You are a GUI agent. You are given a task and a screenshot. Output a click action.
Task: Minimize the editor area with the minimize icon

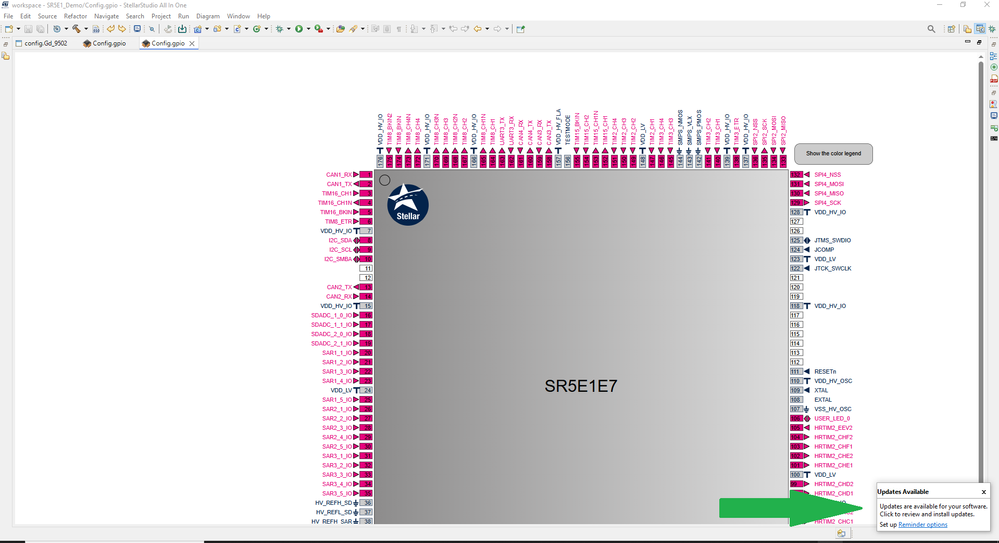(968, 42)
